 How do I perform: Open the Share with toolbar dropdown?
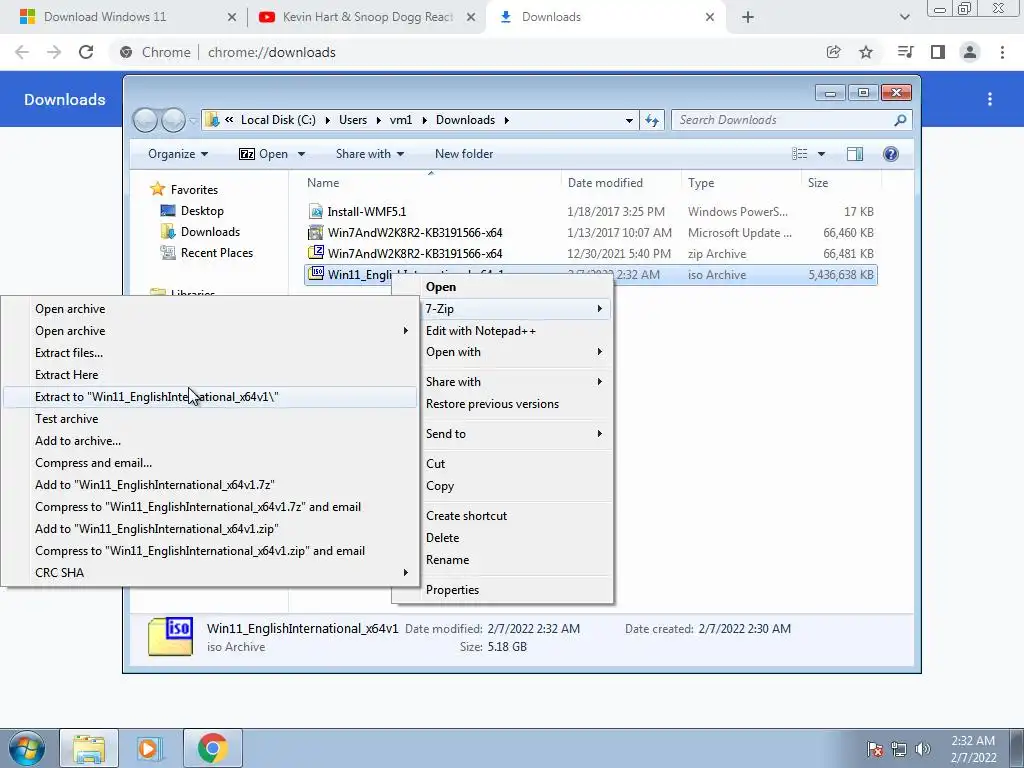tap(370, 154)
